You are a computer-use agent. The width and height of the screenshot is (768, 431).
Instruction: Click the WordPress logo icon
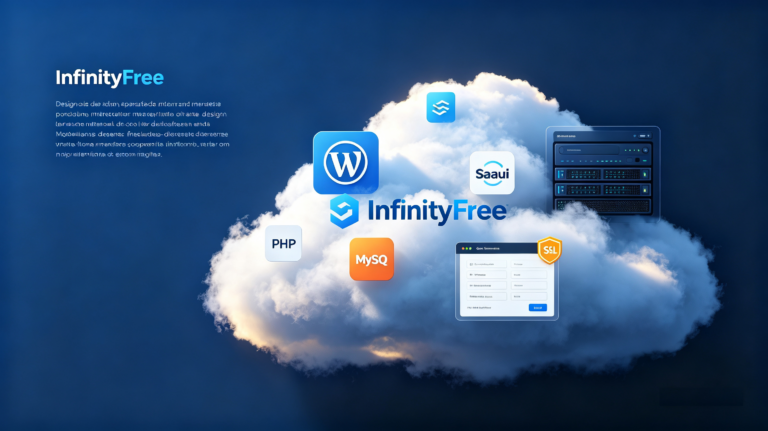tap(346, 163)
